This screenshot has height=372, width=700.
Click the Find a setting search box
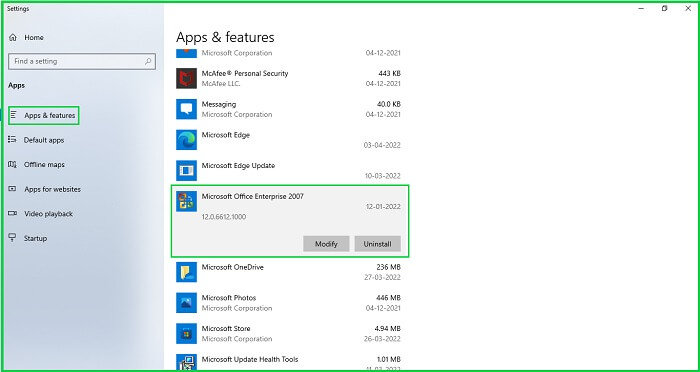click(x=82, y=62)
